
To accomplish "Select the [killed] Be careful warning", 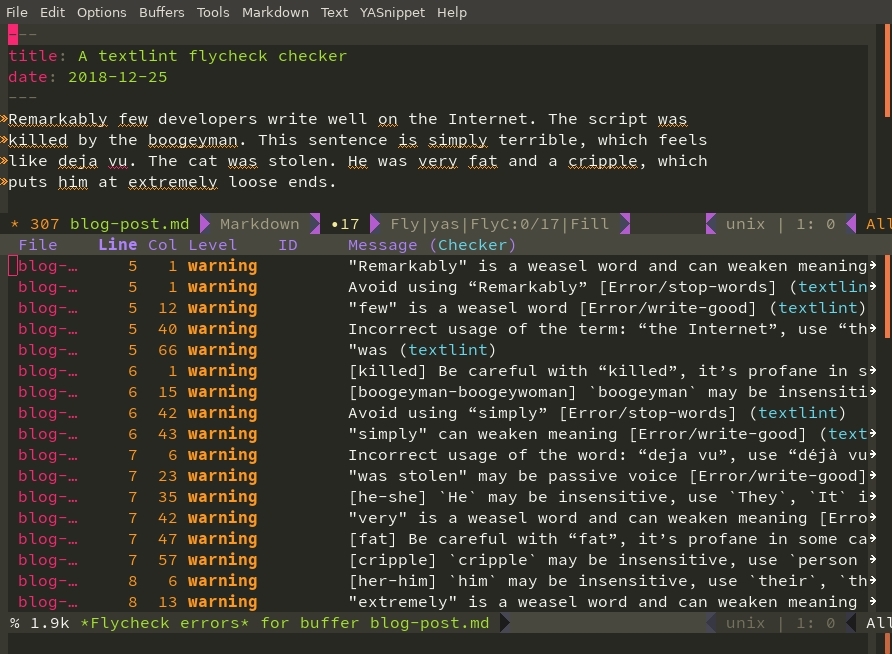I will coord(442,371).
